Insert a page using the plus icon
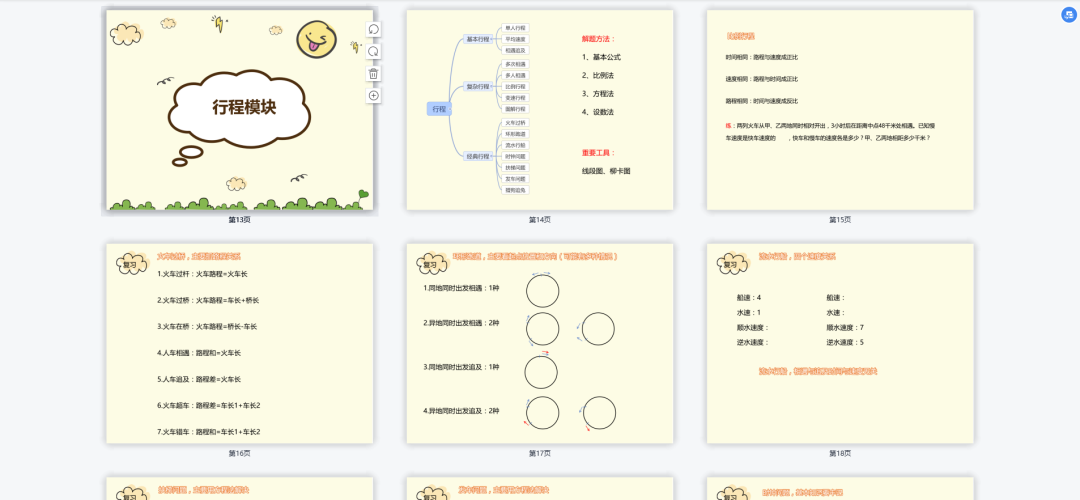The height and width of the screenshot is (500, 1080). (373, 96)
